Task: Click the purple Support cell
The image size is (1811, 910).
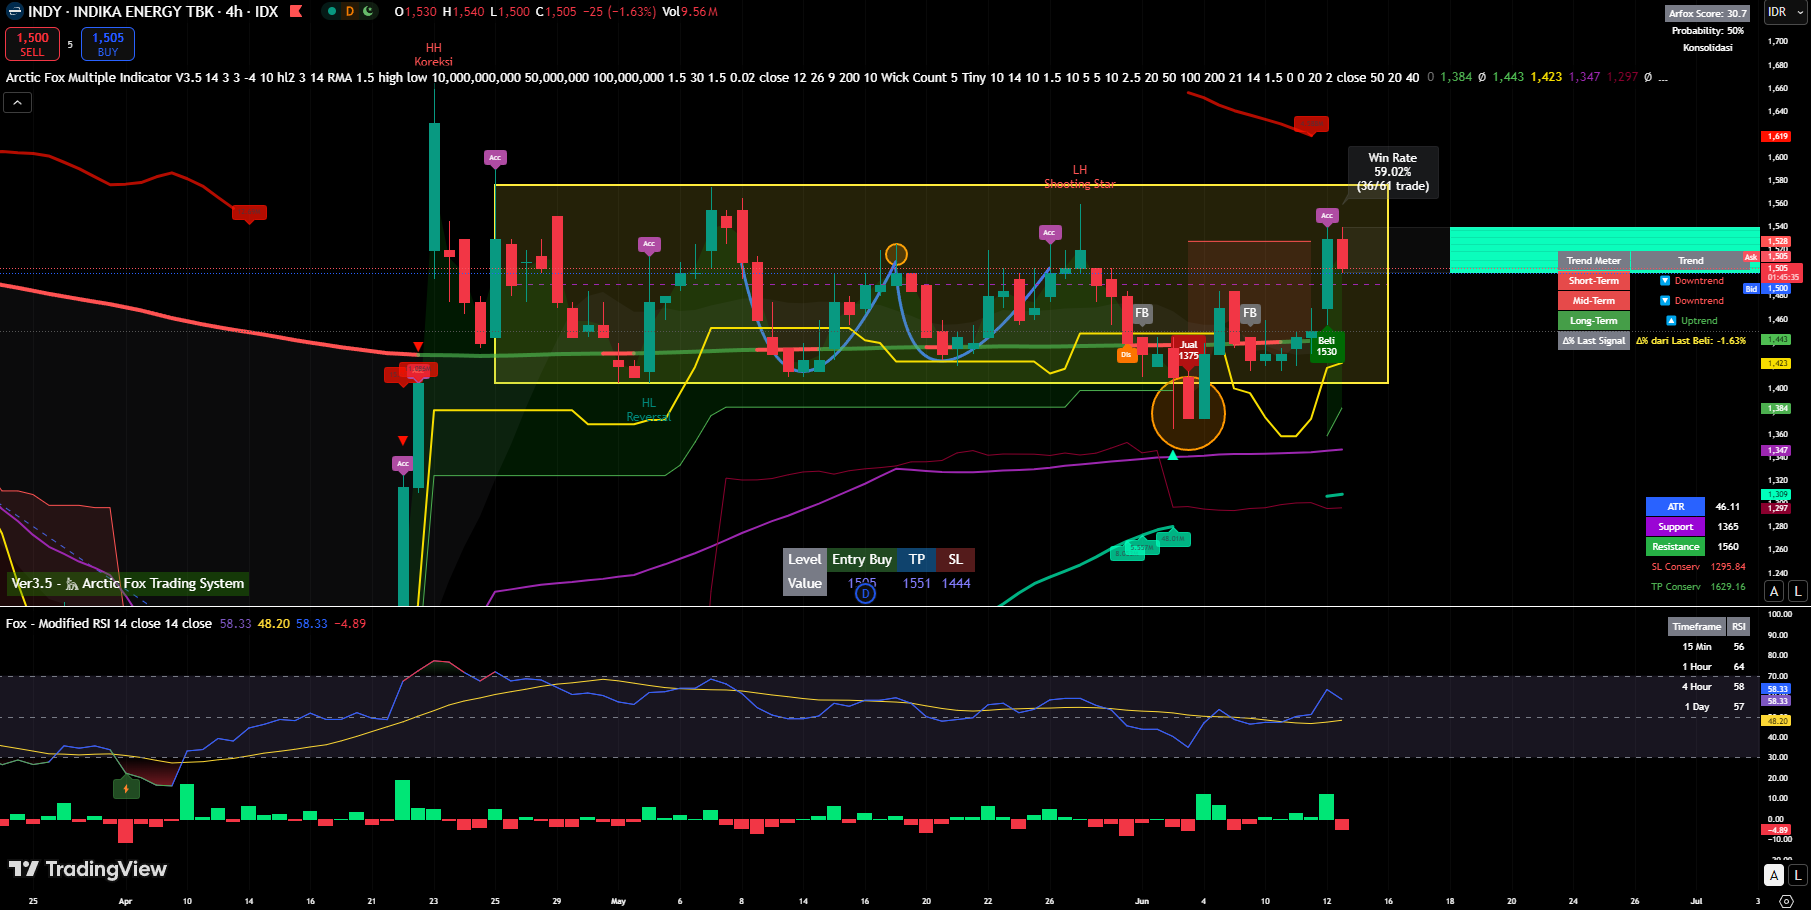Action: [x=1675, y=527]
